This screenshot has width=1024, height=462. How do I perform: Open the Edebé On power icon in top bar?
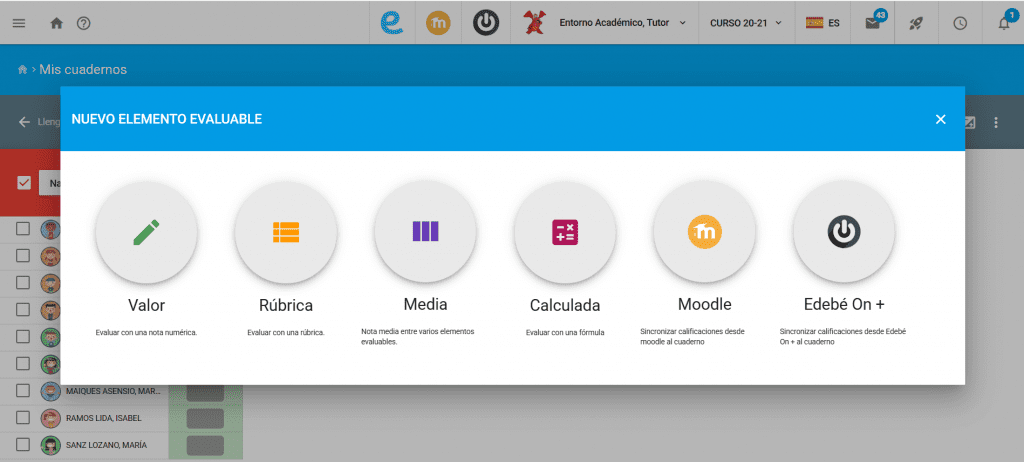(486, 23)
